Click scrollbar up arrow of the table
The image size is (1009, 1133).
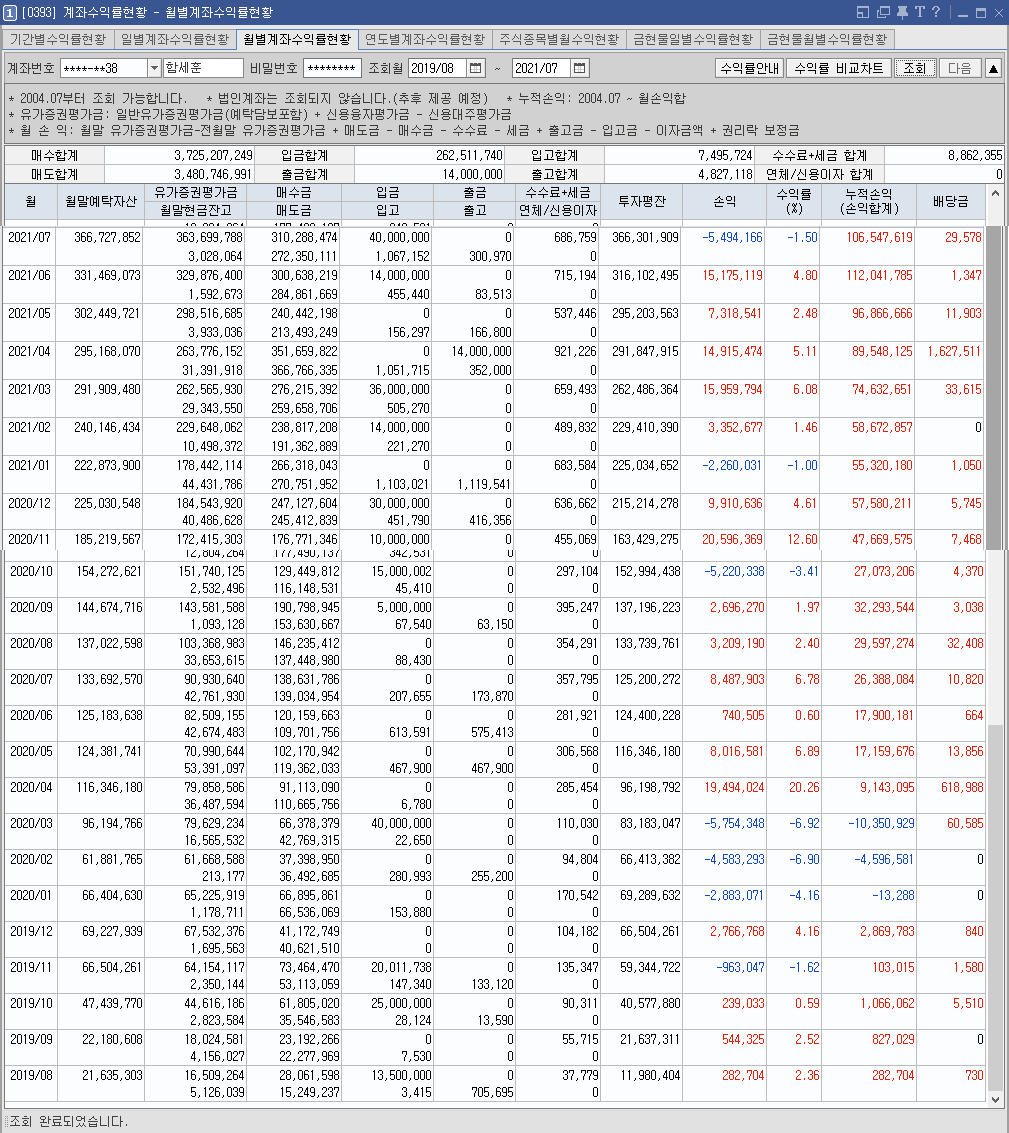pyautogui.click(x=995, y=193)
